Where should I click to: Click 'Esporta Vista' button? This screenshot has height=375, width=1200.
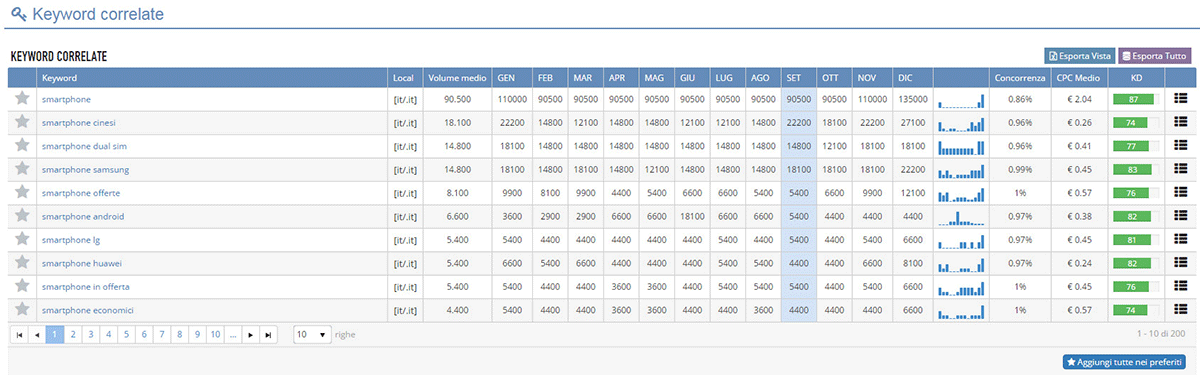point(1079,56)
